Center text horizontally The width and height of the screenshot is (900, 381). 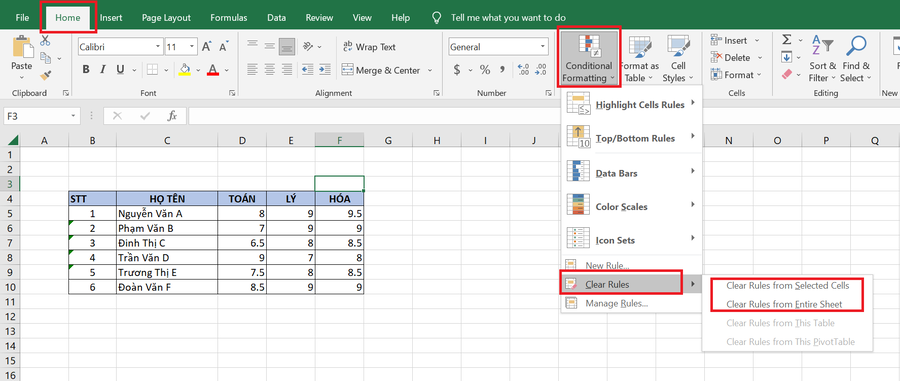point(269,70)
